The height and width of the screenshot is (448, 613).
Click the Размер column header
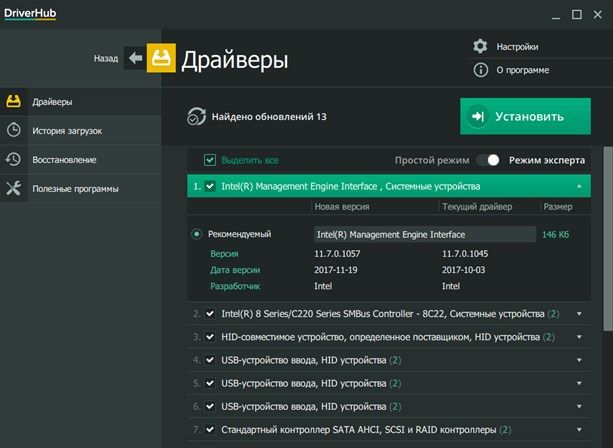558,206
